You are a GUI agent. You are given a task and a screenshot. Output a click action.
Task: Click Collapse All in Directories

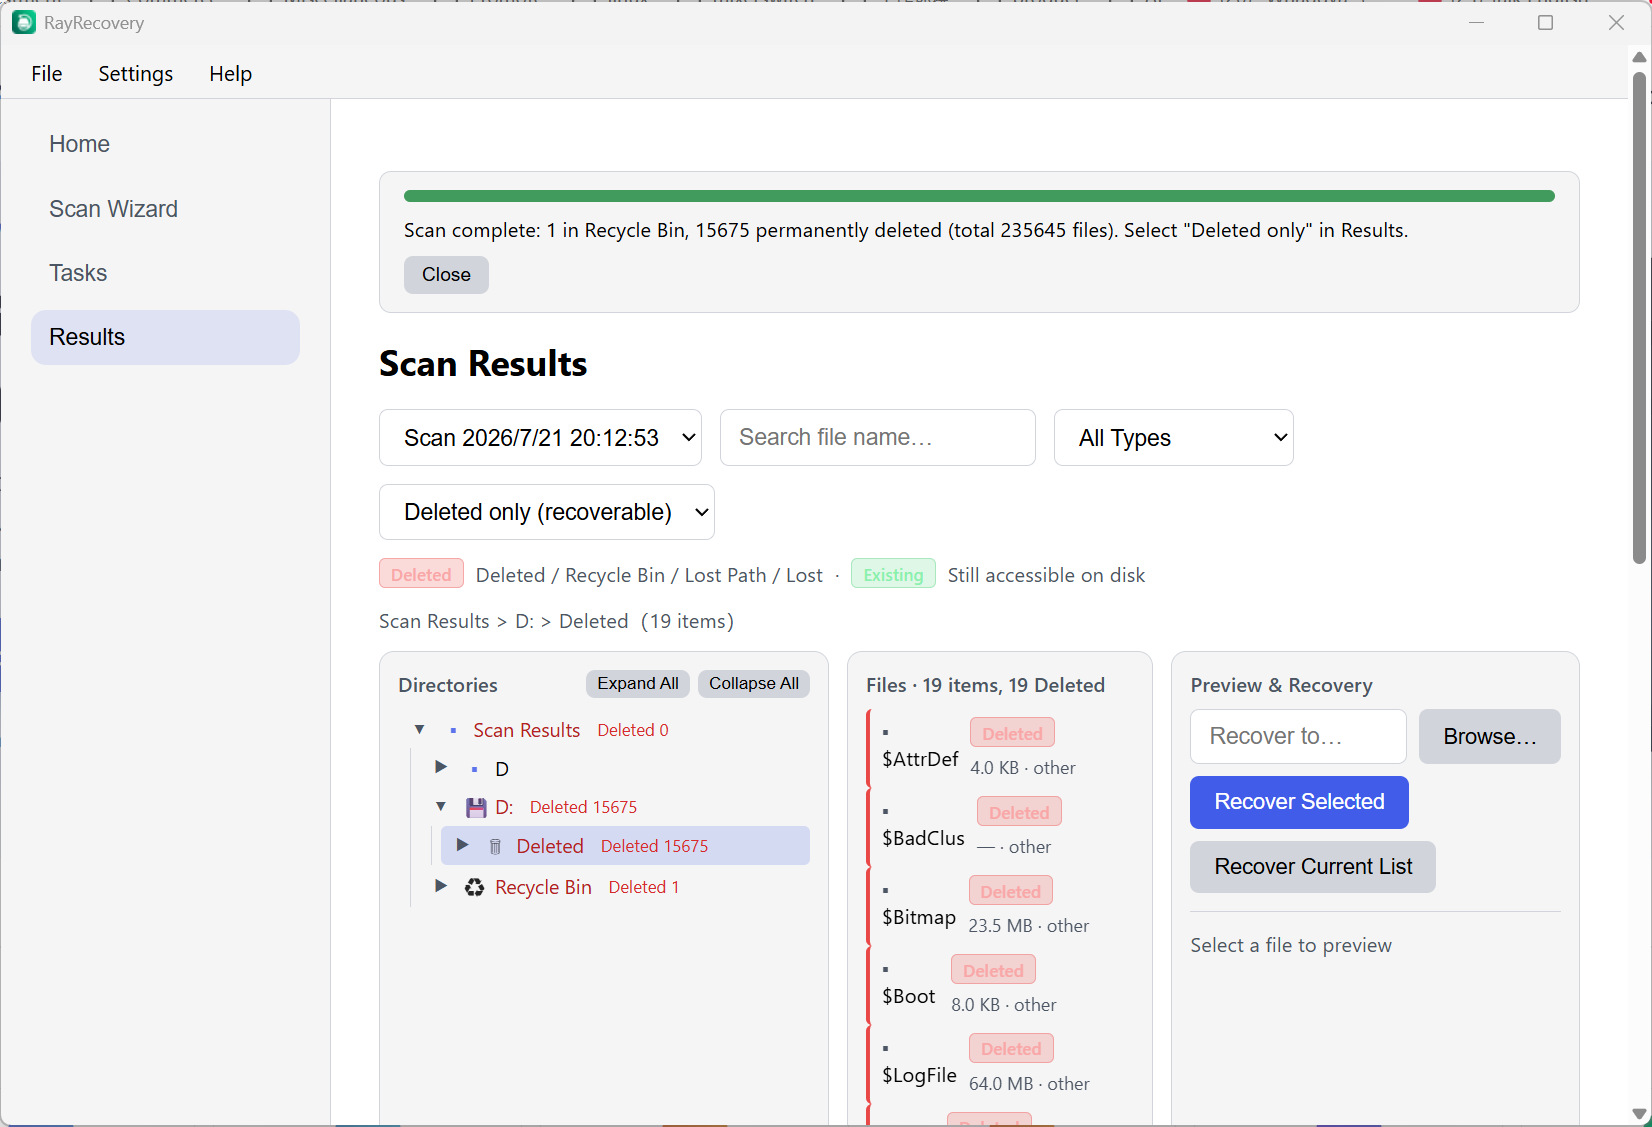click(x=754, y=684)
